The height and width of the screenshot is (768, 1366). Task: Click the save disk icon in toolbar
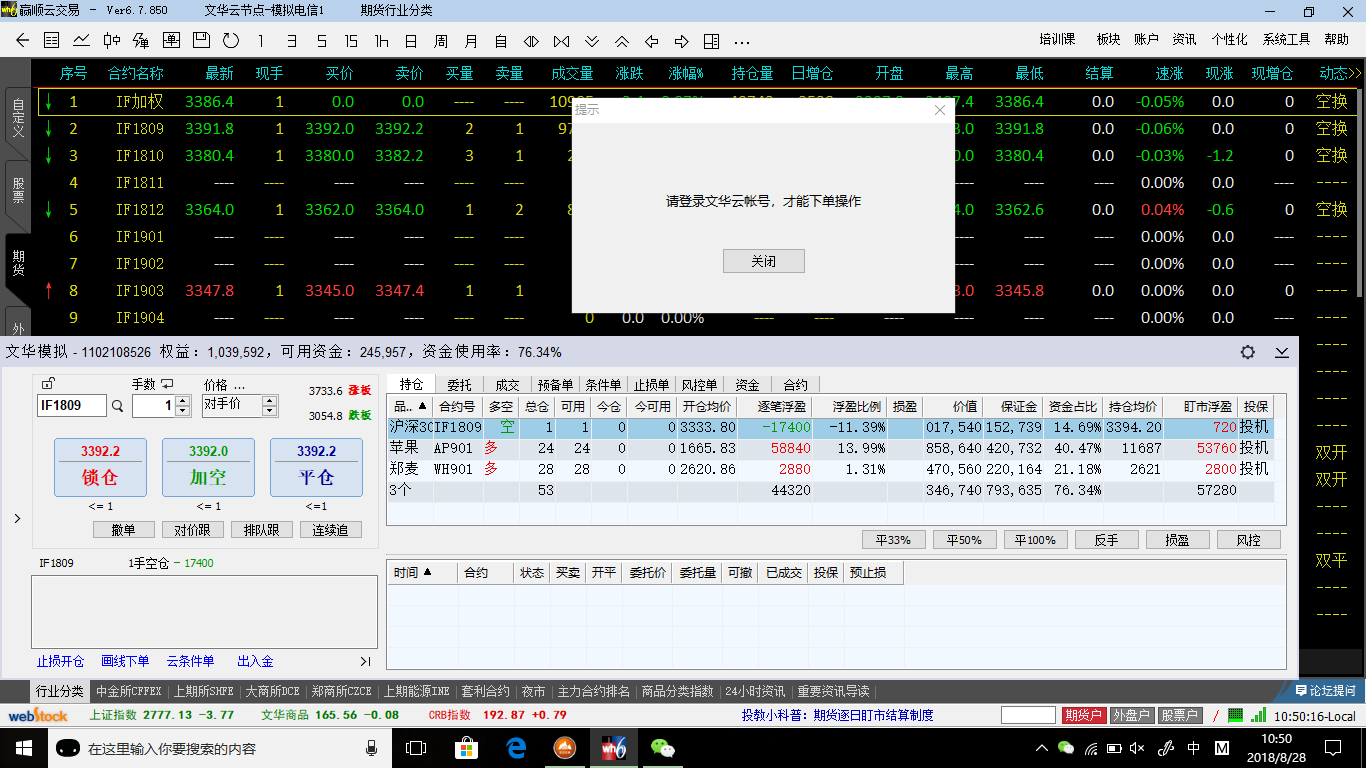coord(201,41)
